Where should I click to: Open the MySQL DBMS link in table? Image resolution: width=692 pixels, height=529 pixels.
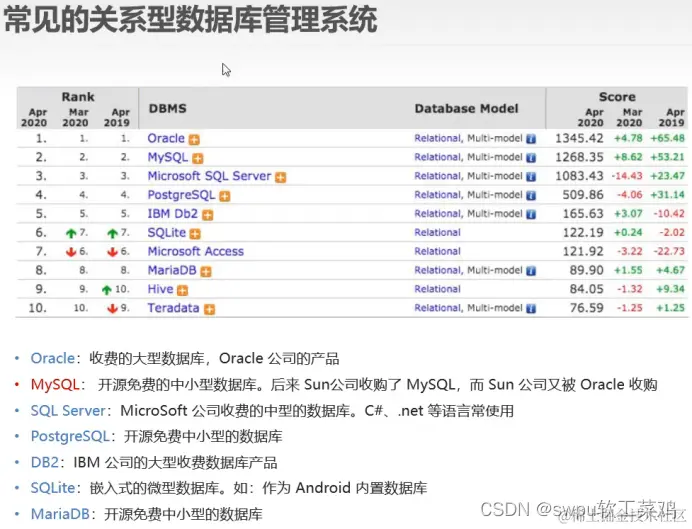(168, 158)
